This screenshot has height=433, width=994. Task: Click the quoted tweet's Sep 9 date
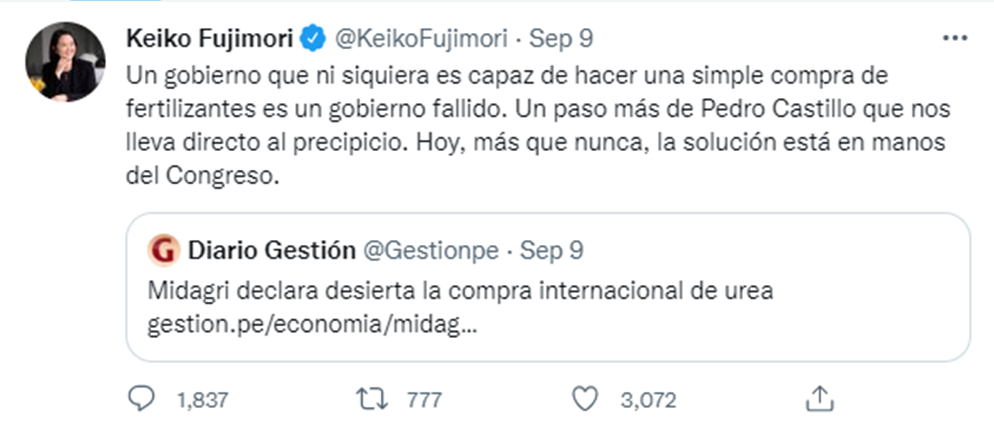point(552,248)
